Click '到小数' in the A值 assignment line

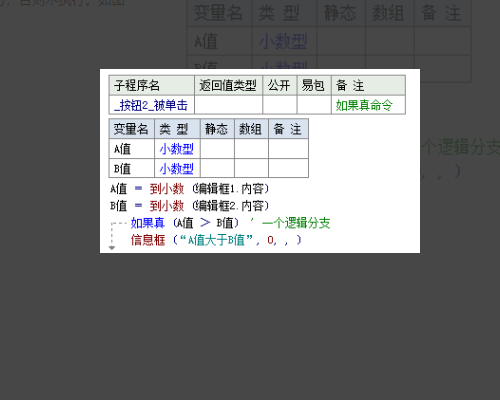point(167,189)
